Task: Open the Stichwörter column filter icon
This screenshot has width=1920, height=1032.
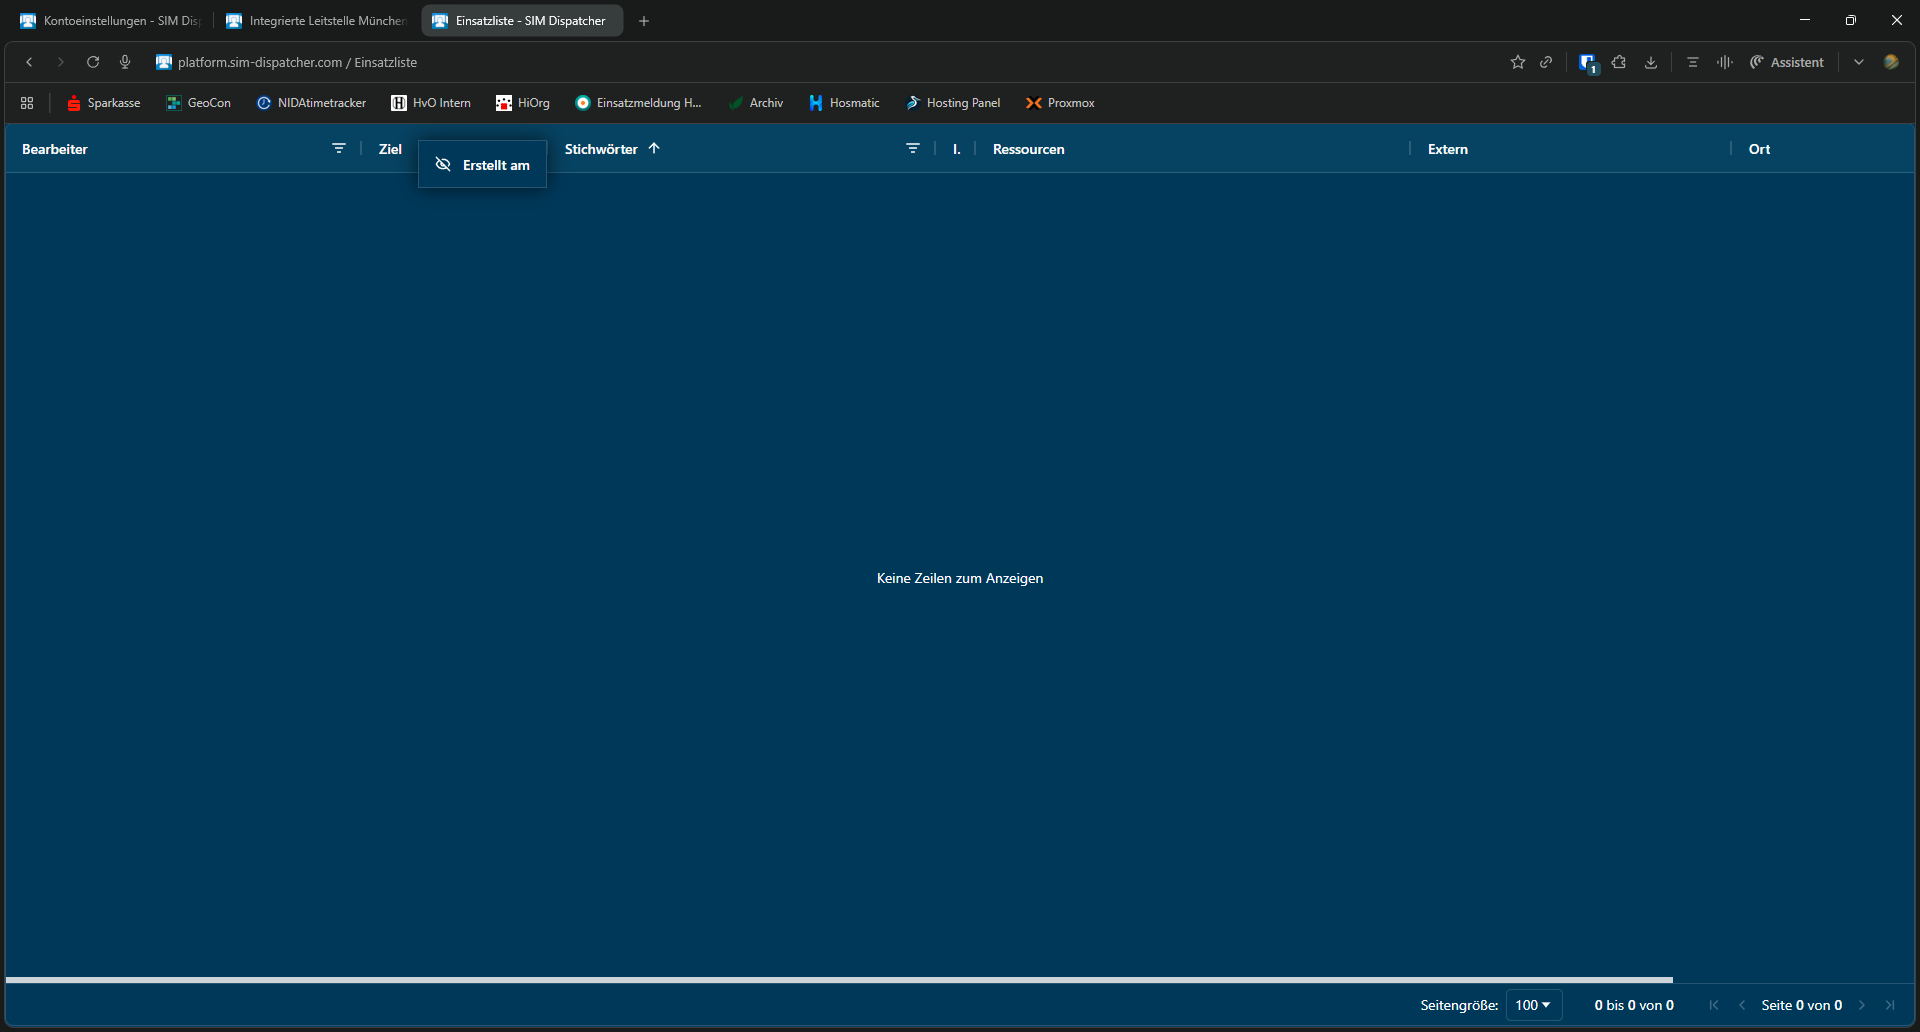Action: (x=912, y=148)
